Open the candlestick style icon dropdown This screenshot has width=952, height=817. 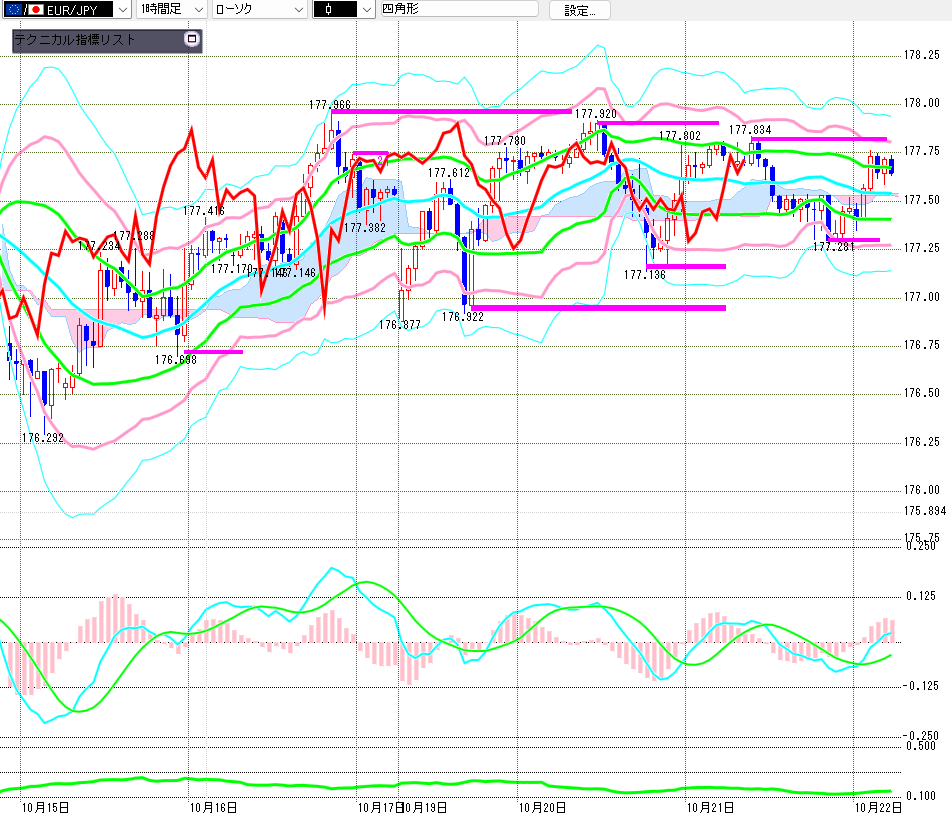pyautogui.click(x=344, y=10)
